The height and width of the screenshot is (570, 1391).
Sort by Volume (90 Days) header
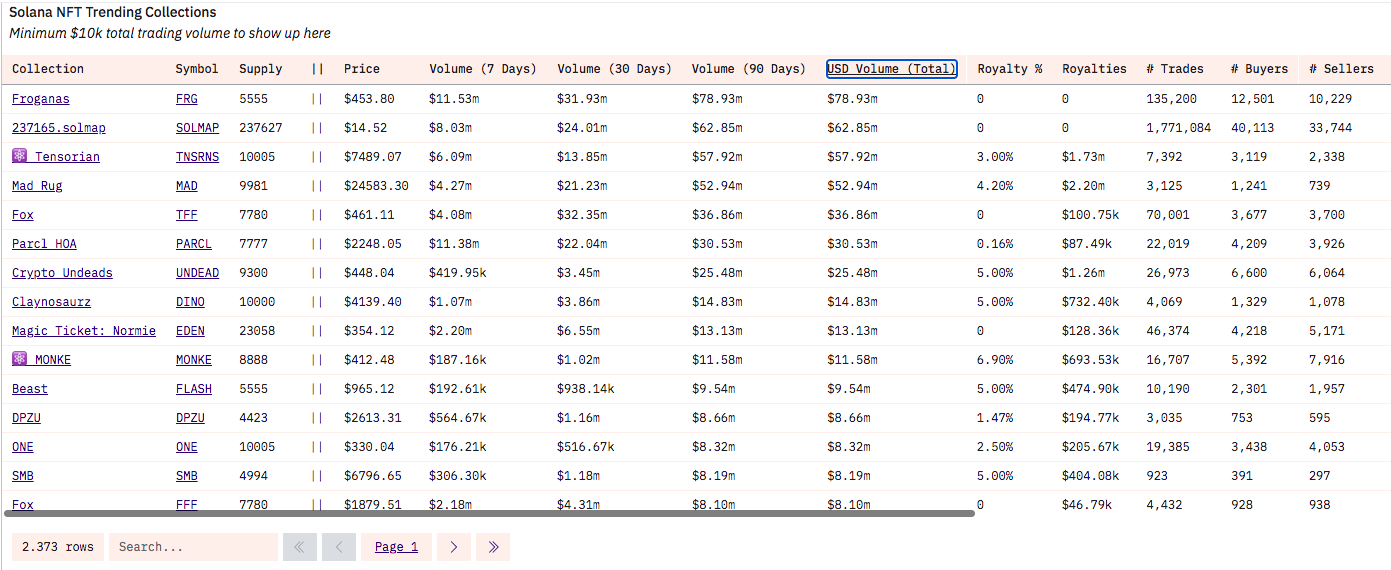click(x=749, y=69)
